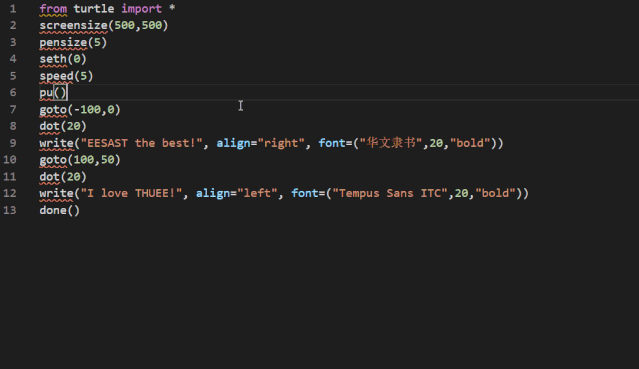
Task: Click the string "I love THUEE!"
Action: (x=131, y=193)
